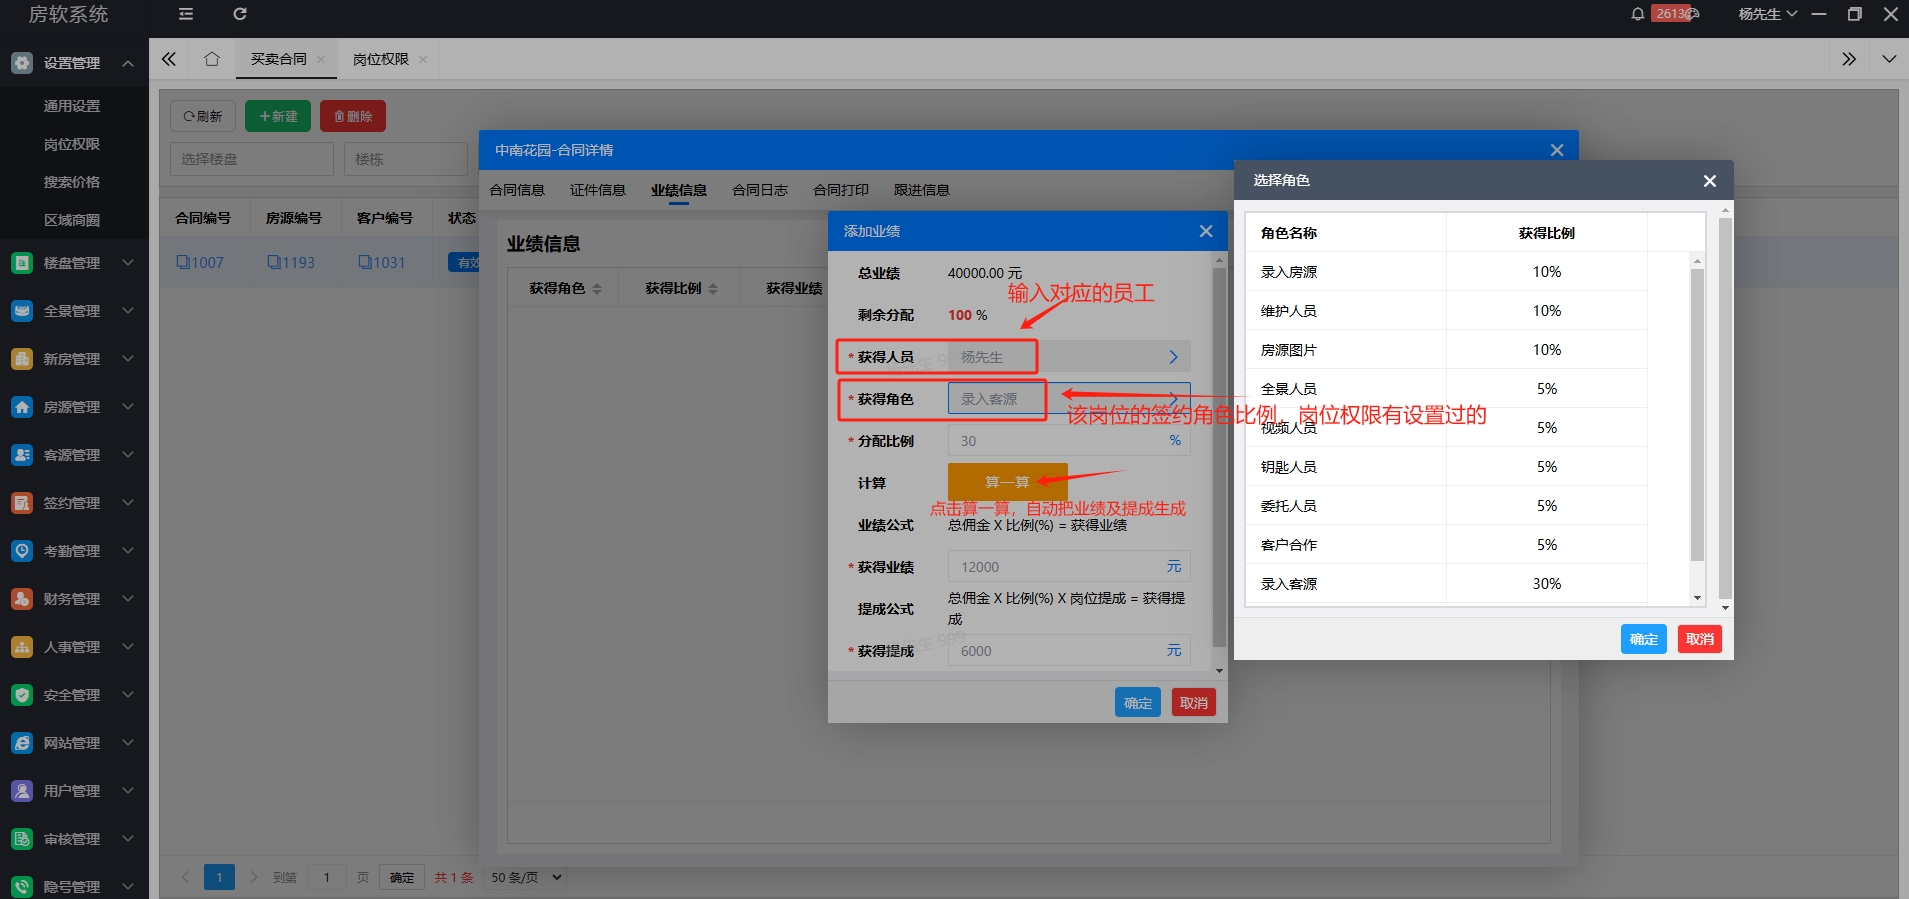Click 签约管理 sidebar icon

[22, 503]
